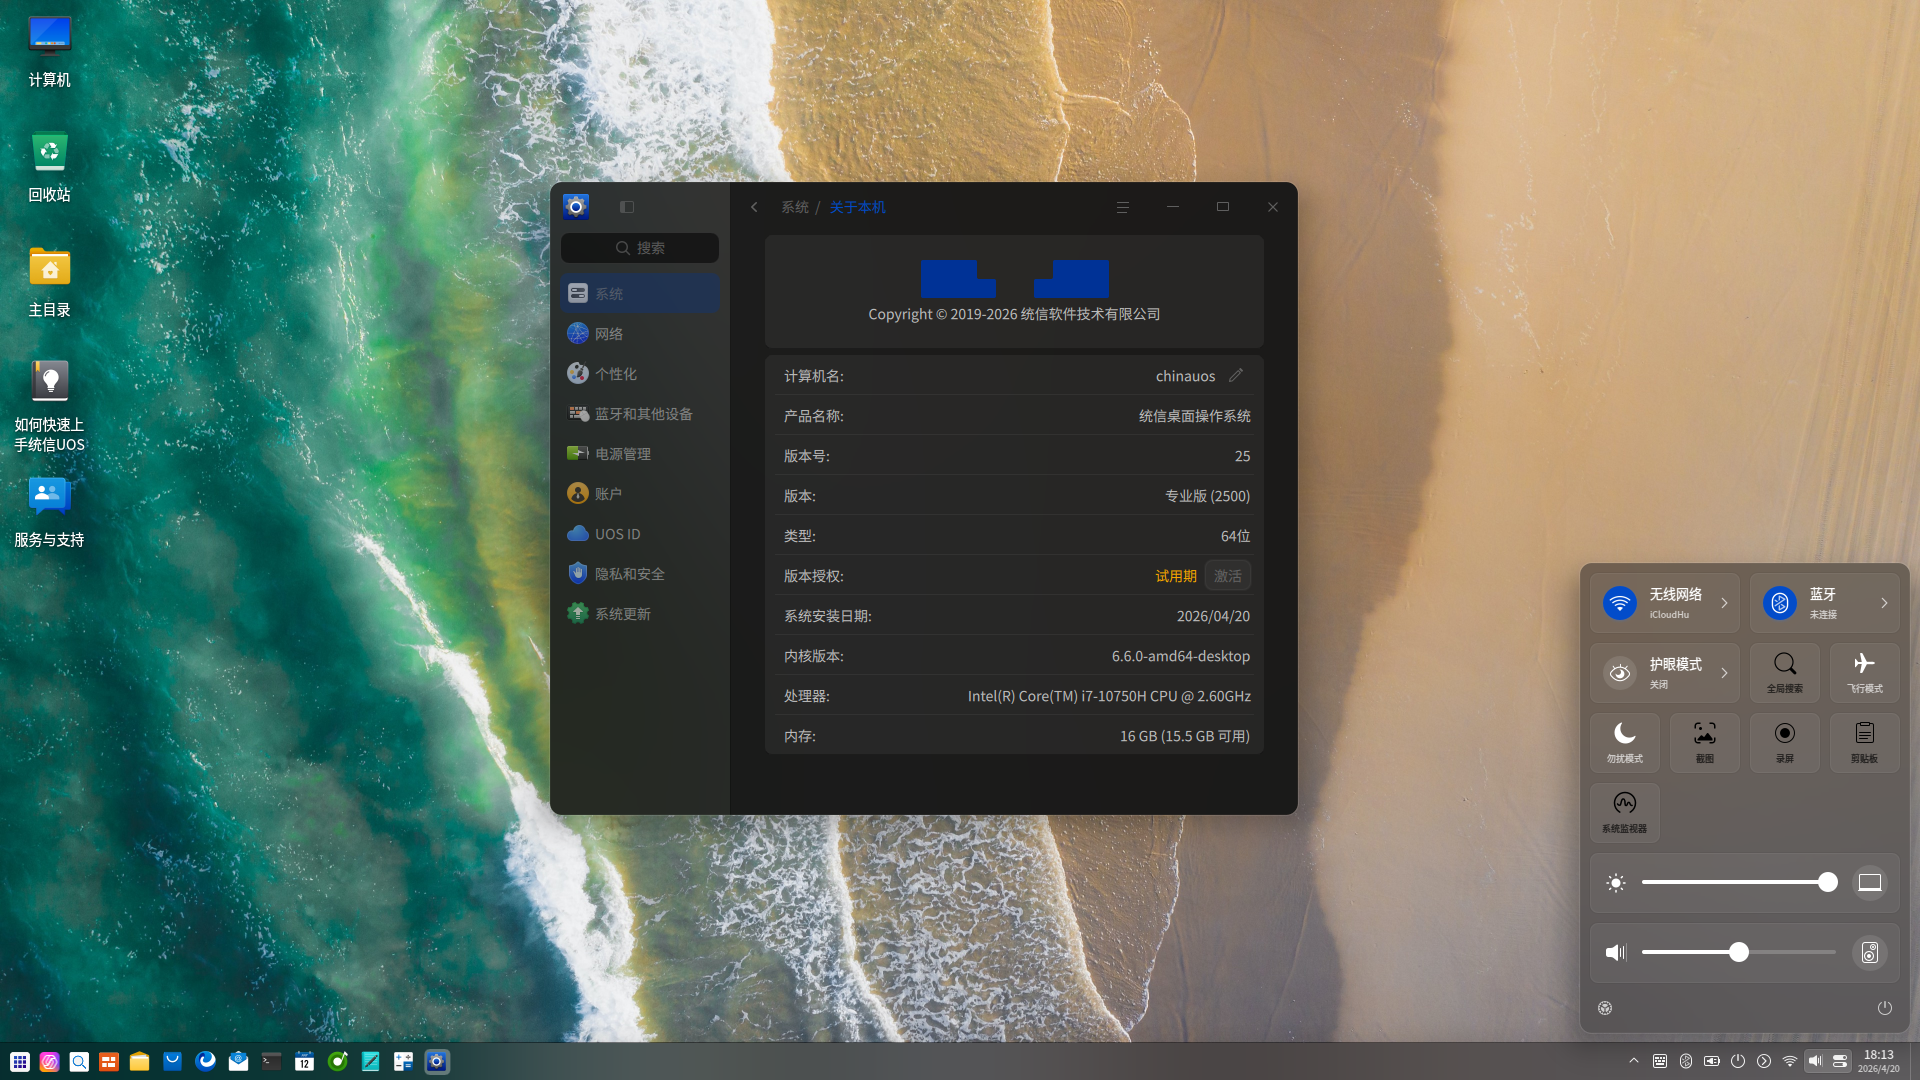The width and height of the screenshot is (1920, 1080).
Task: Toggle 护眼模式 eye-care mode
Action: tap(1620, 673)
